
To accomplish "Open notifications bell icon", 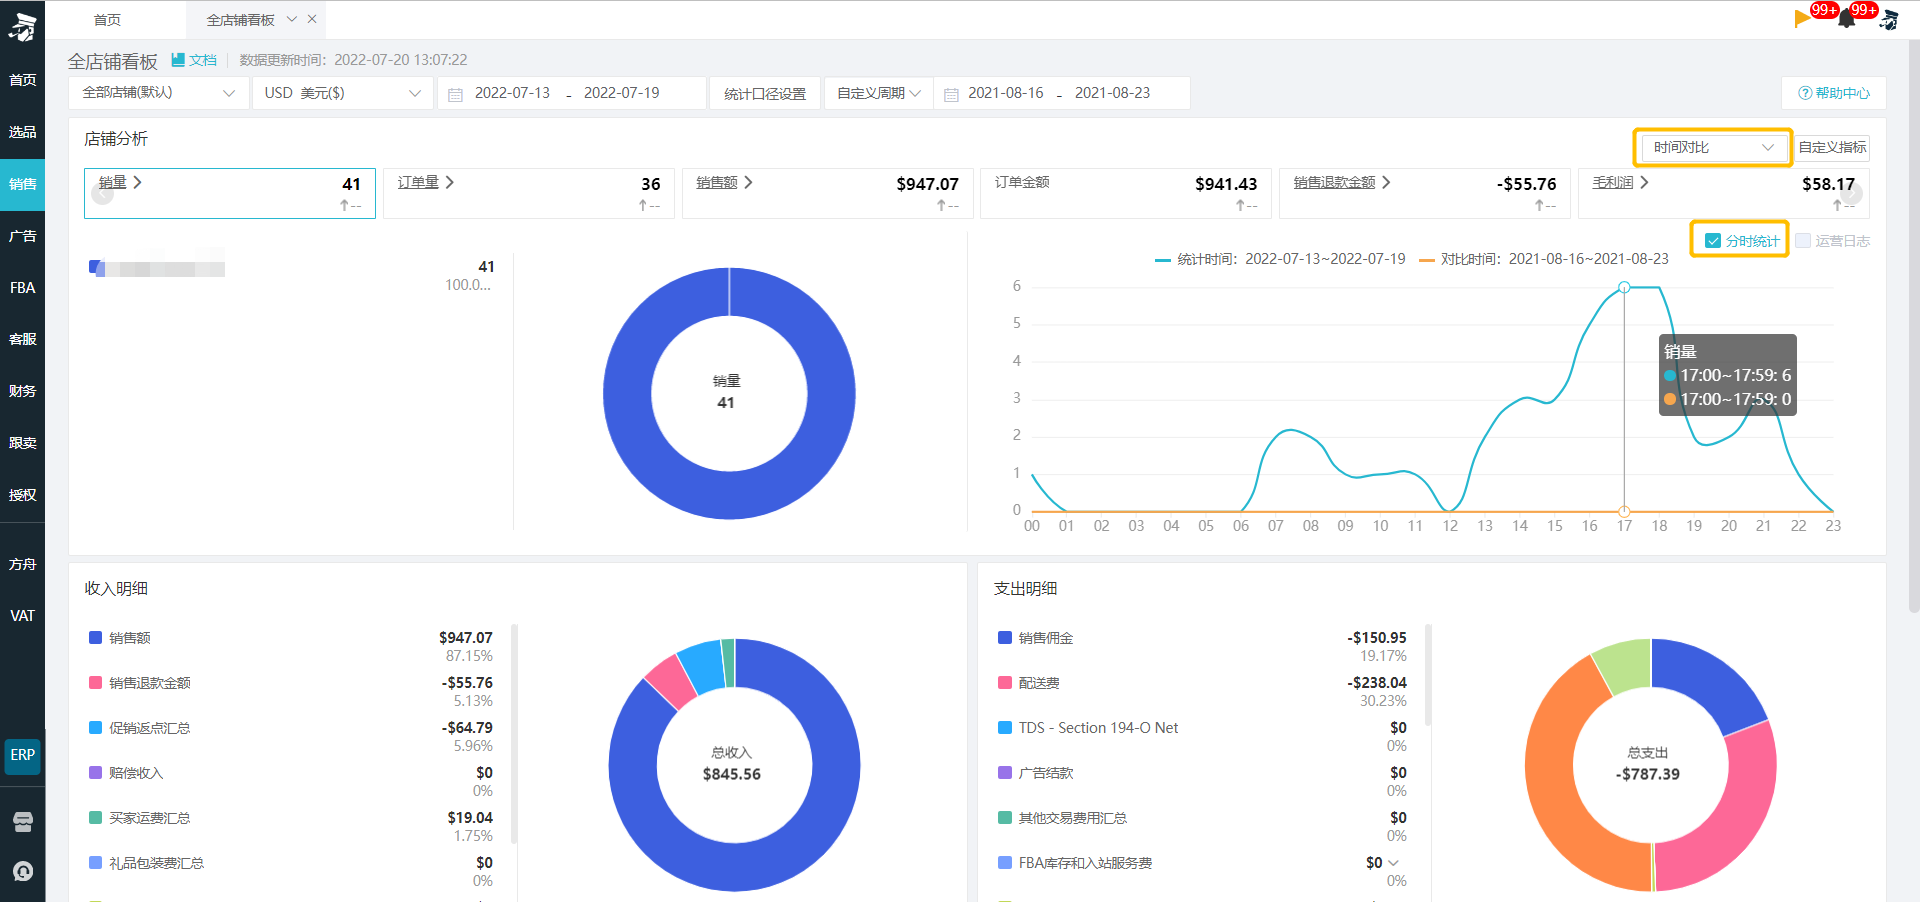I will (1847, 19).
